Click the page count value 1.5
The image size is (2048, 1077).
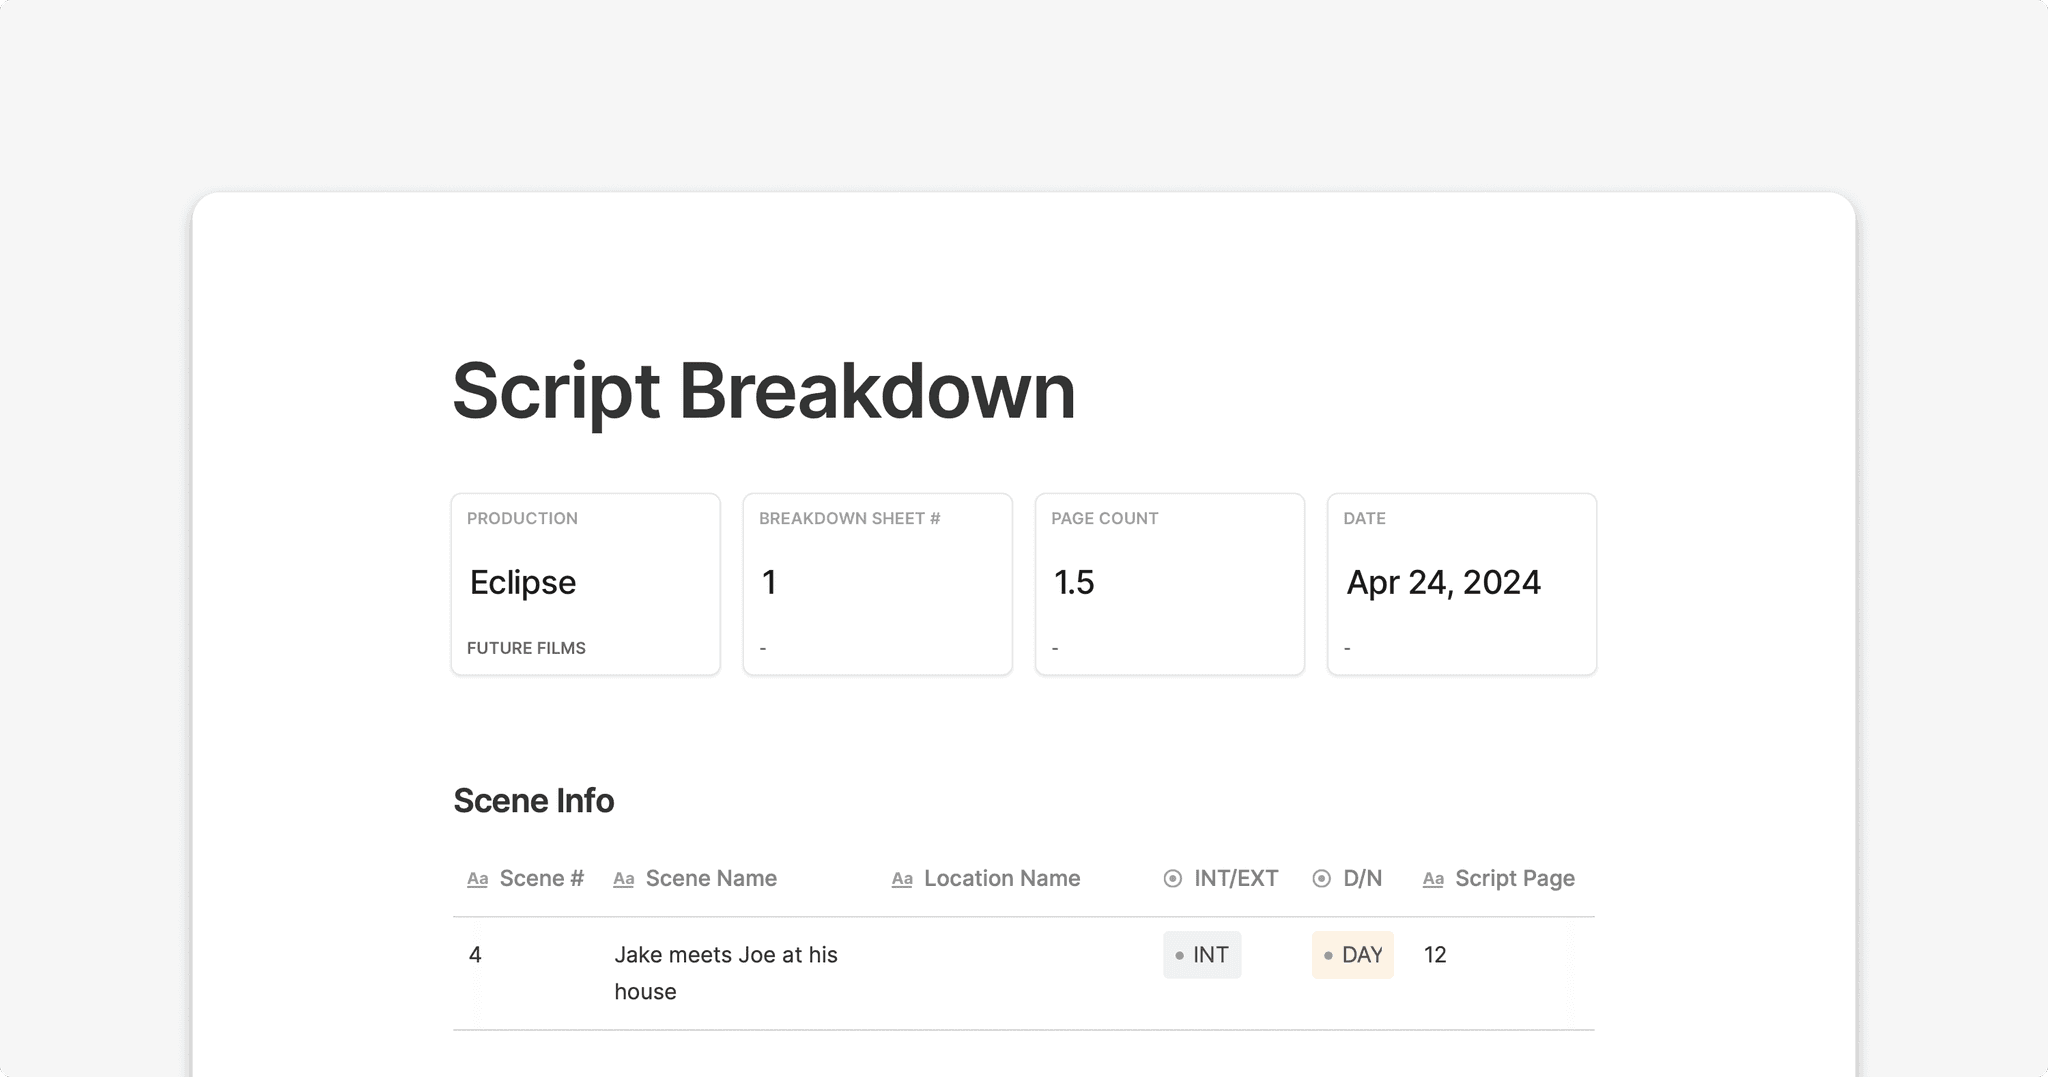pyautogui.click(x=1073, y=582)
